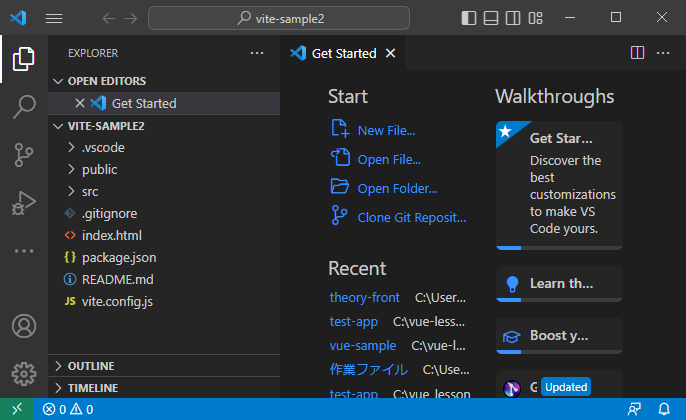Open the Learn the Fundamentals walkthrough
This screenshot has height=420, width=686.
pos(559,284)
